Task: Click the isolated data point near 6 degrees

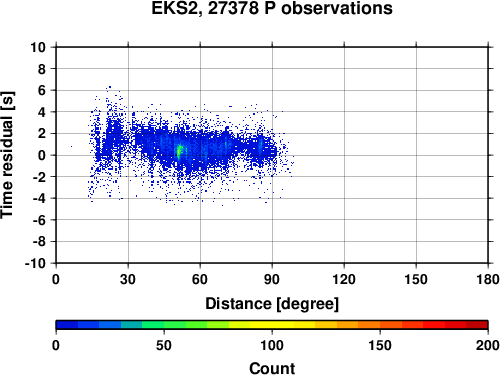Action: coord(71,146)
